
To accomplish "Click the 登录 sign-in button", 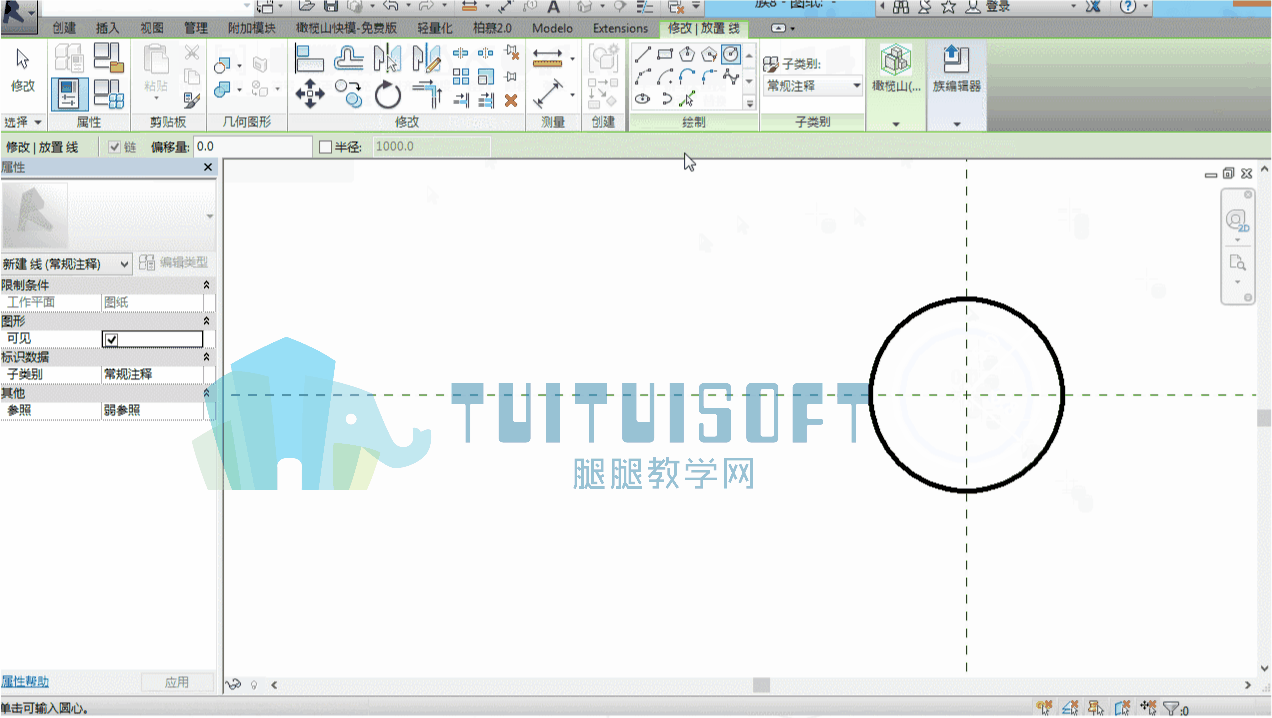I will pos(999,6).
